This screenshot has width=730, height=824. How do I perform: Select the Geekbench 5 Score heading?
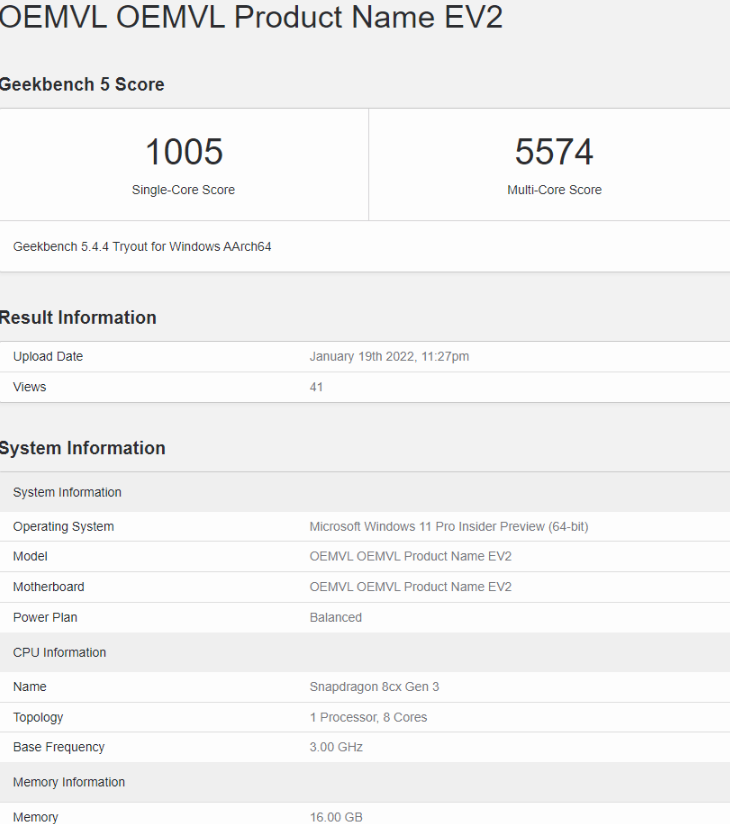pos(82,85)
